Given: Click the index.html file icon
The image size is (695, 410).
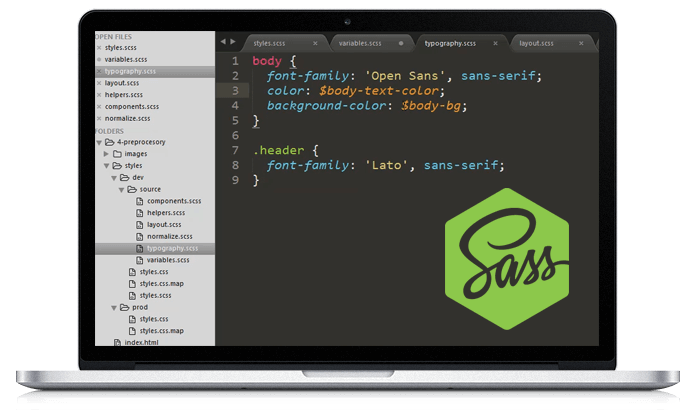Looking at the screenshot, I should tap(117, 342).
